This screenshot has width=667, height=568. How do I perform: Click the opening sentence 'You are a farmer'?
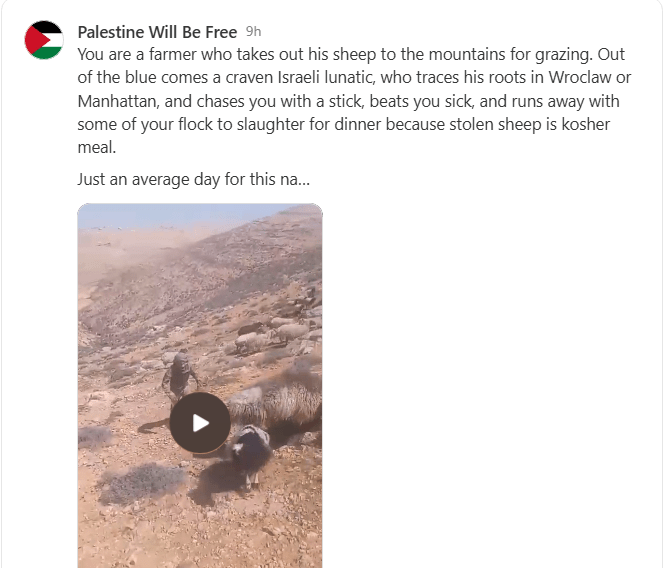point(137,54)
